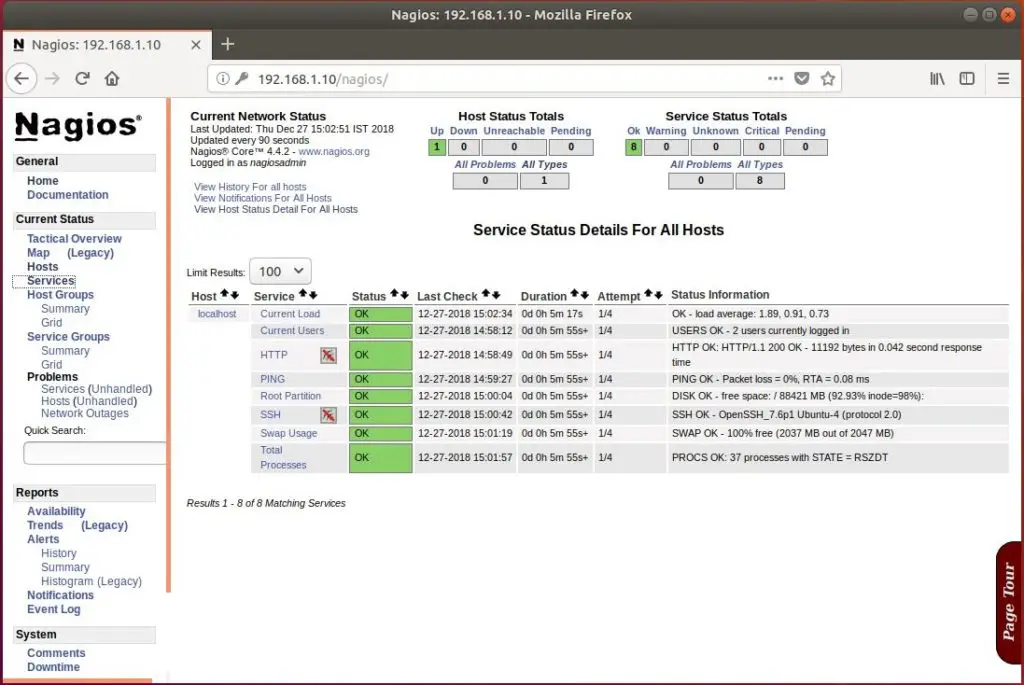Open Host Groups in the sidebar

[x=60, y=295]
